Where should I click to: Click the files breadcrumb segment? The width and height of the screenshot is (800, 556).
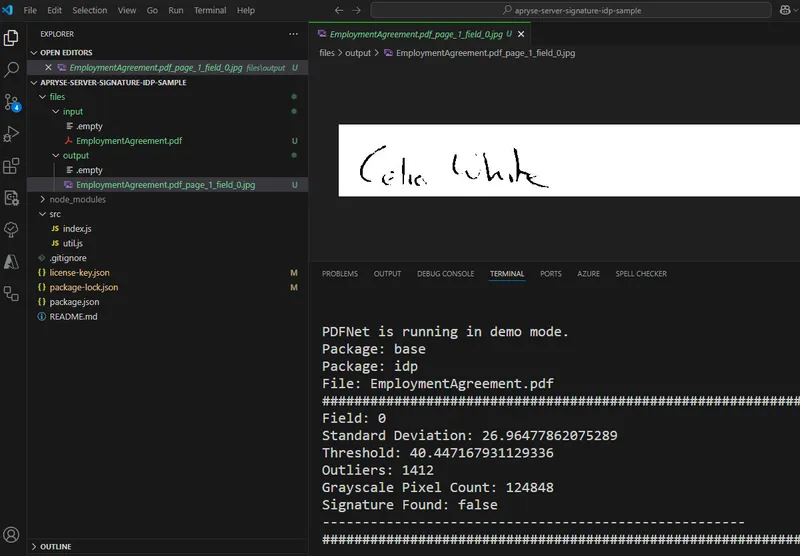point(327,53)
